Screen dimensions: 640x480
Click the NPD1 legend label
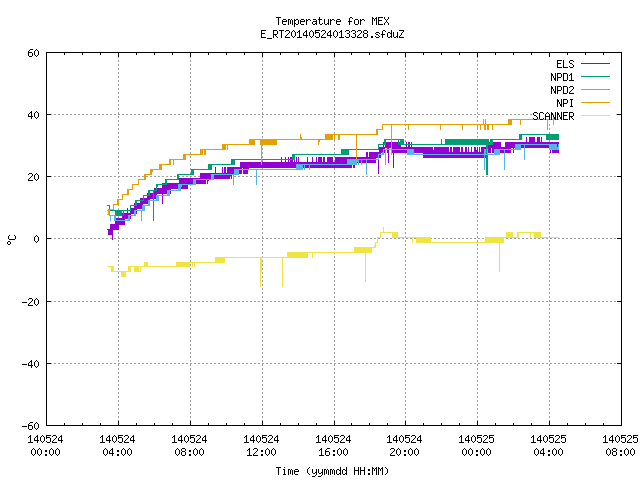pyautogui.click(x=562, y=77)
